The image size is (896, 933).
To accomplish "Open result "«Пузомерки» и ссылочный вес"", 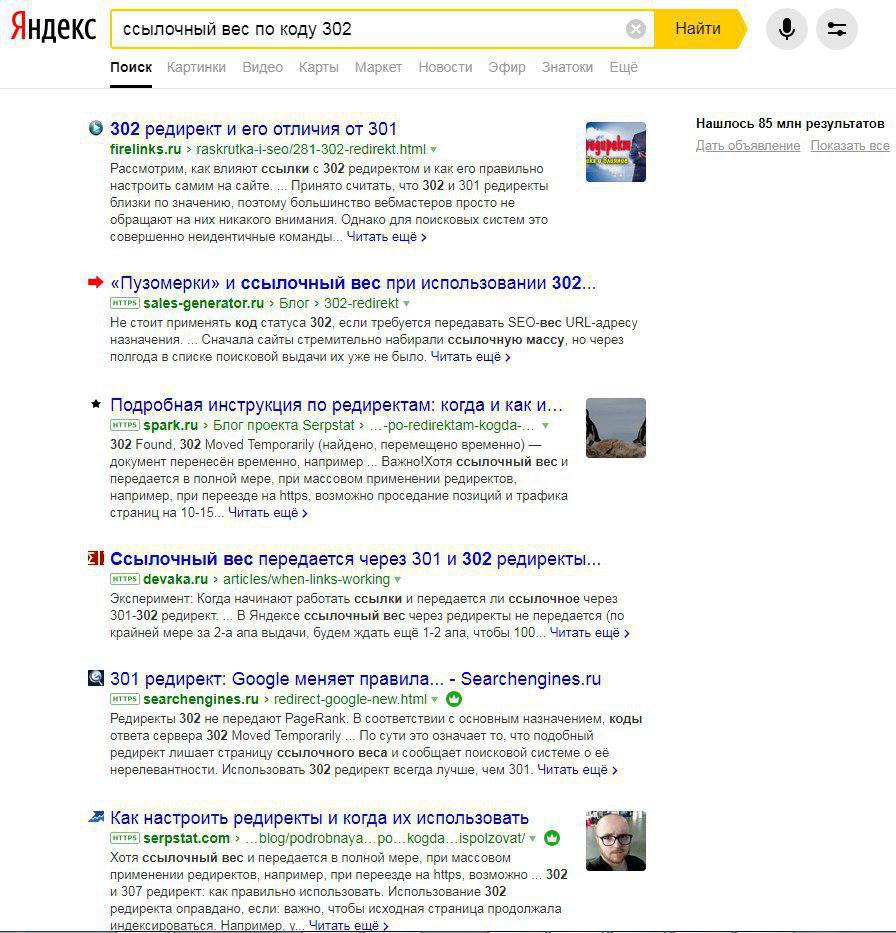I will [x=353, y=283].
